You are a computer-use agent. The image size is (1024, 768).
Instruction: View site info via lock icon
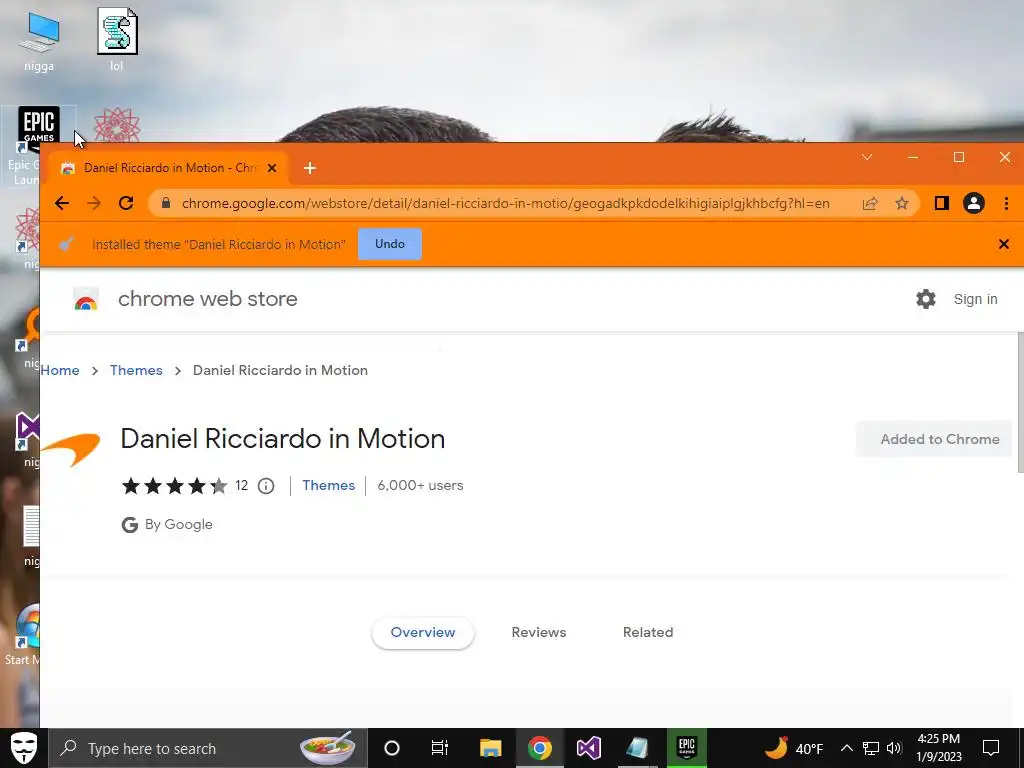[x=166, y=203]
